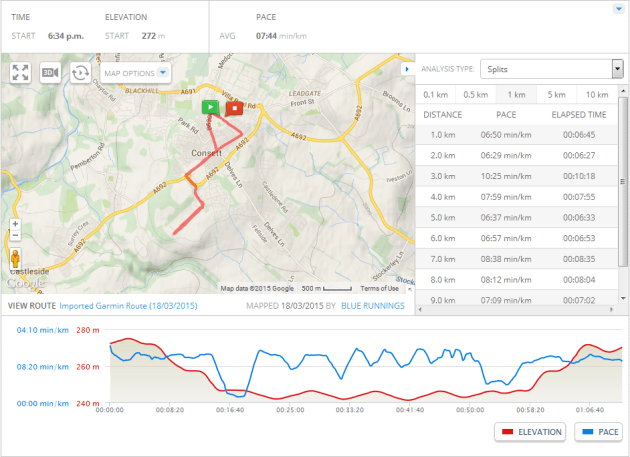Select the 10 km split tab
The image size is (630, 457).
tap(597, 95)
